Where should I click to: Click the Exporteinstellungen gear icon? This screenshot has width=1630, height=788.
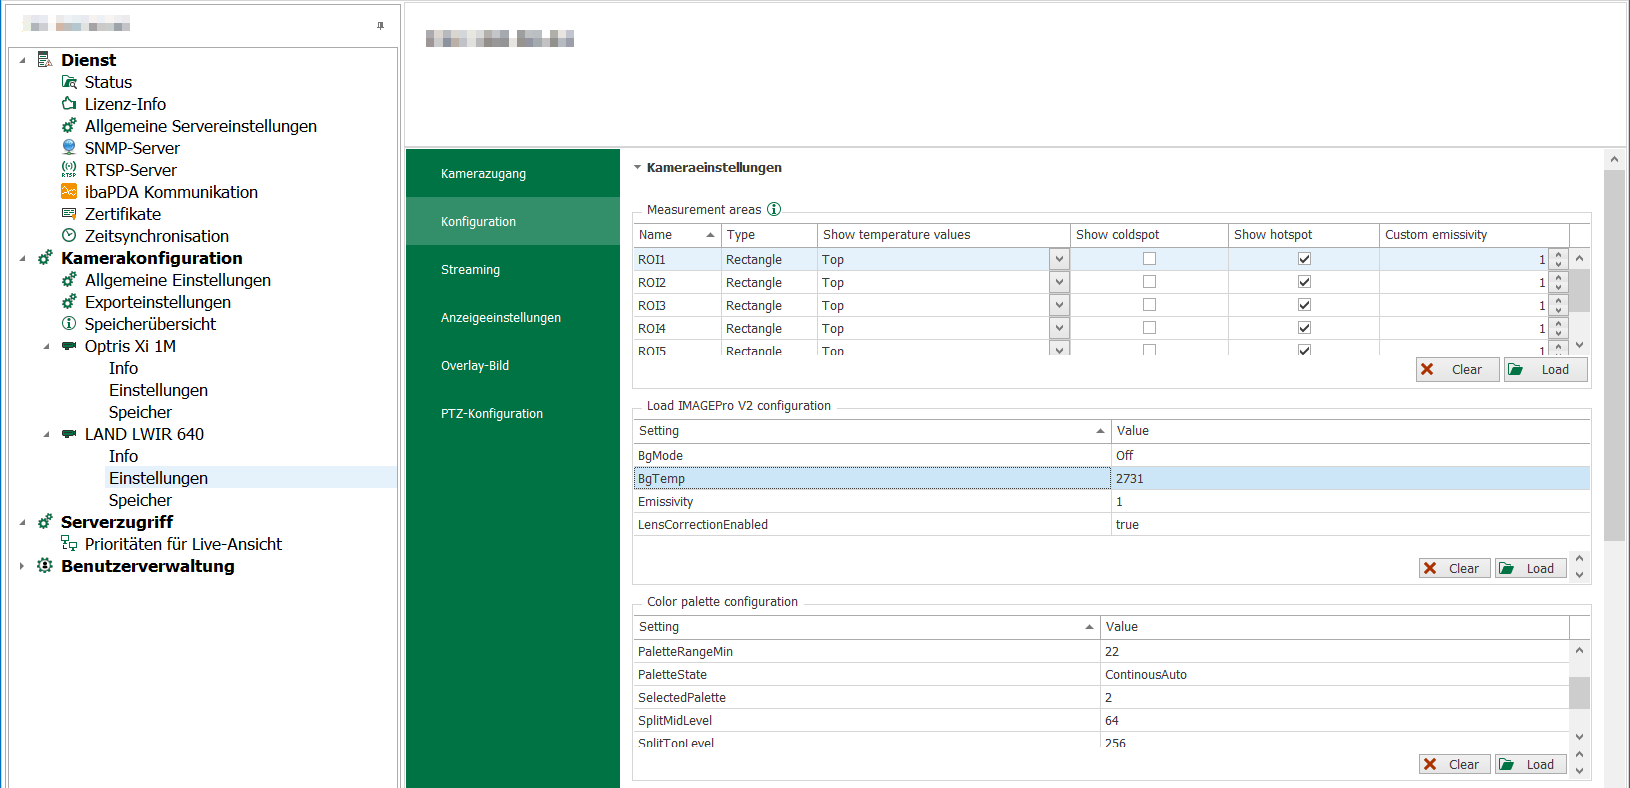pyautogui.click(x=69, y=302)
